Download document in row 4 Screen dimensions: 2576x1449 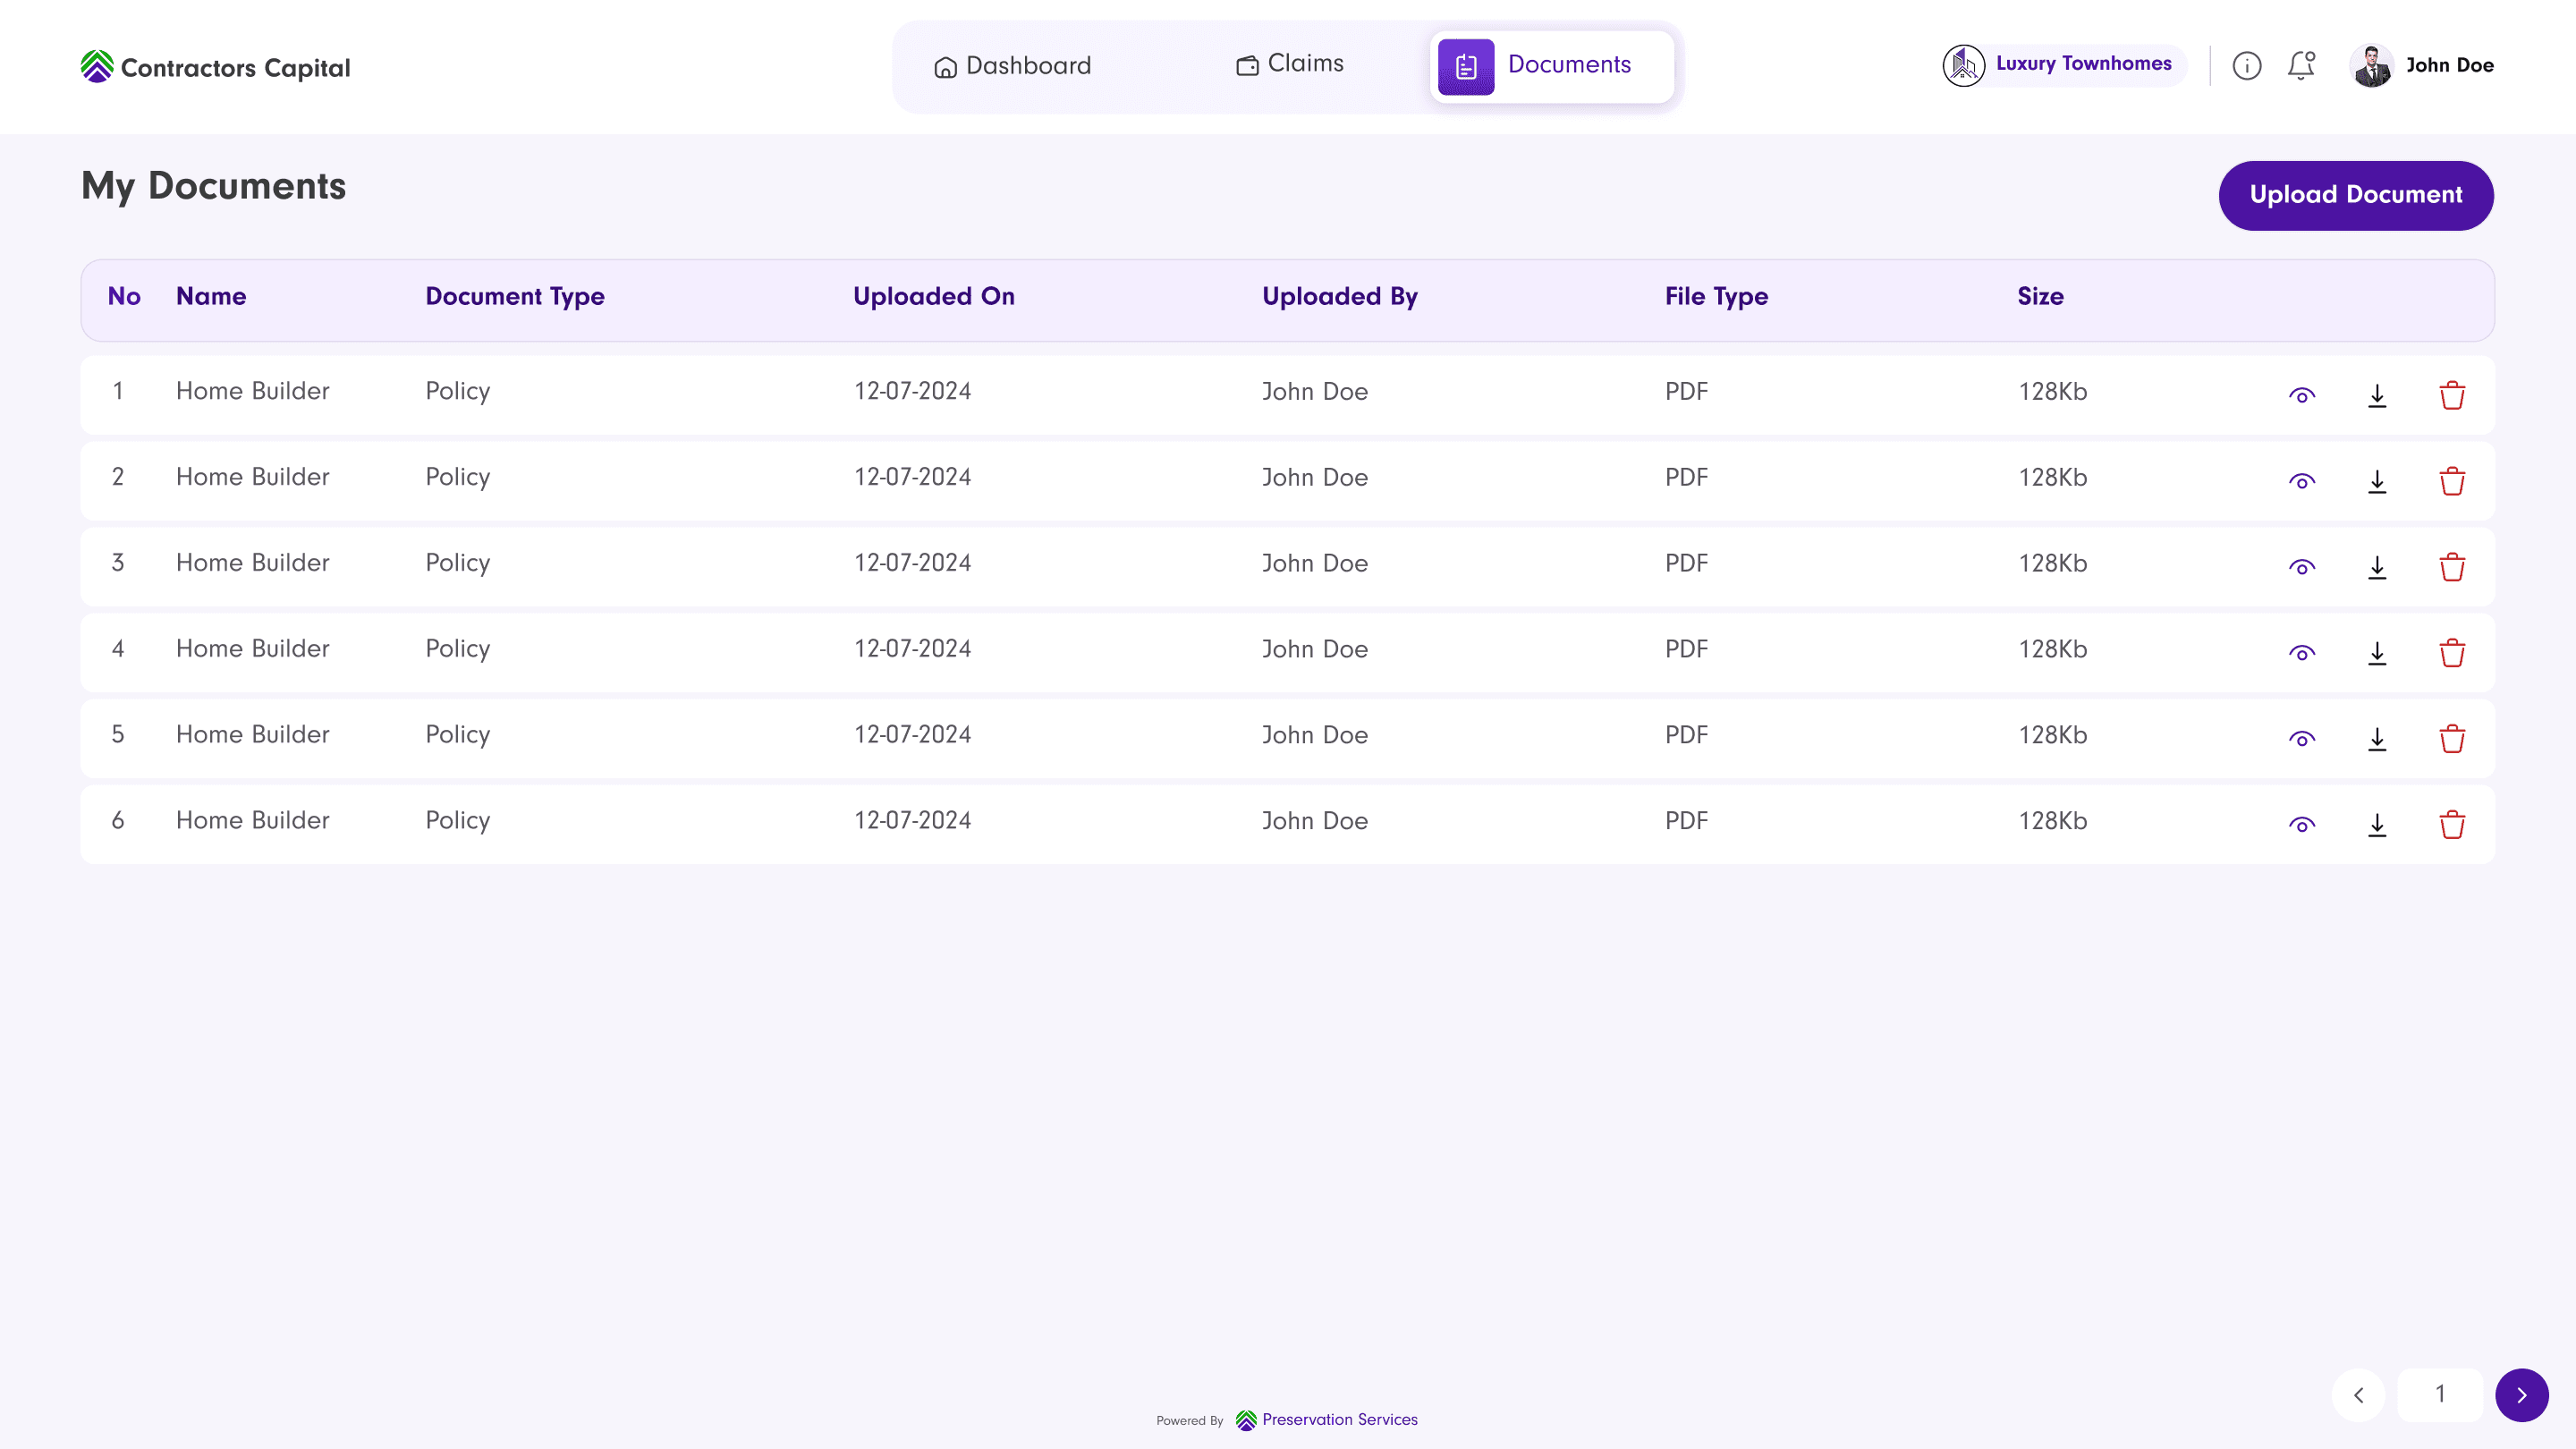coord(2377,654)
